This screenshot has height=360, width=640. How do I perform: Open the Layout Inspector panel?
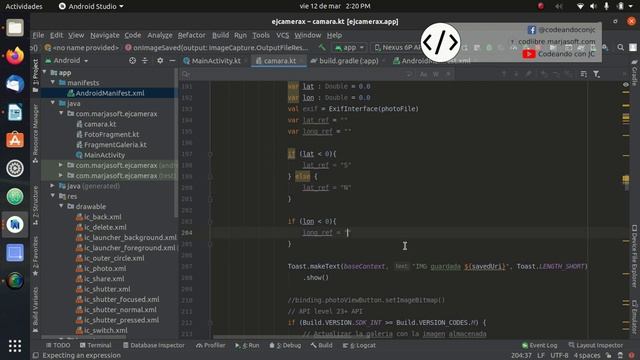coord(596,345)
